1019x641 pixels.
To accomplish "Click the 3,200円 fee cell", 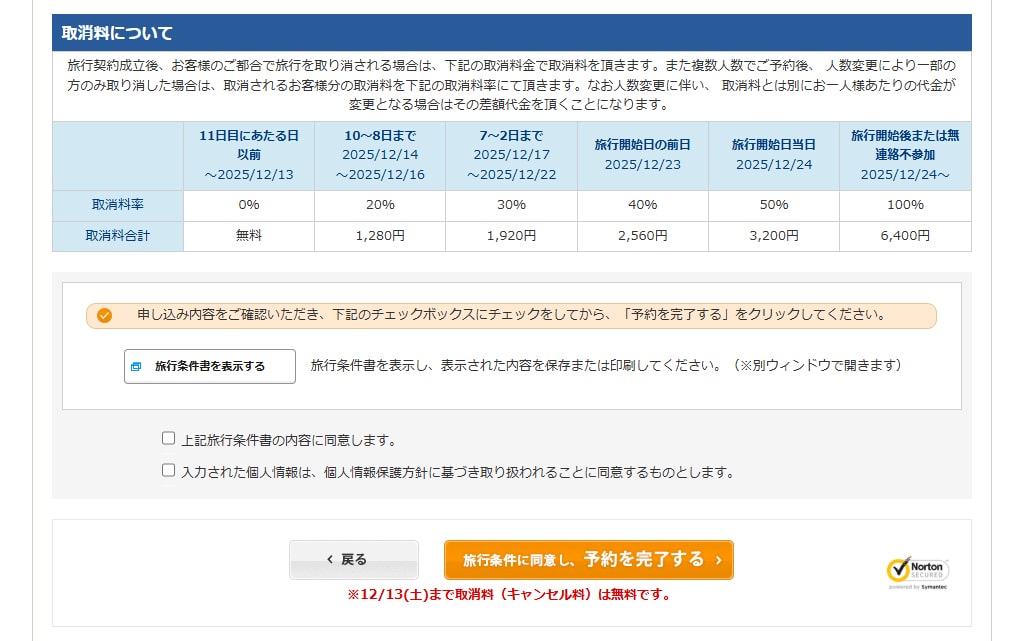I will click(773, 236).
